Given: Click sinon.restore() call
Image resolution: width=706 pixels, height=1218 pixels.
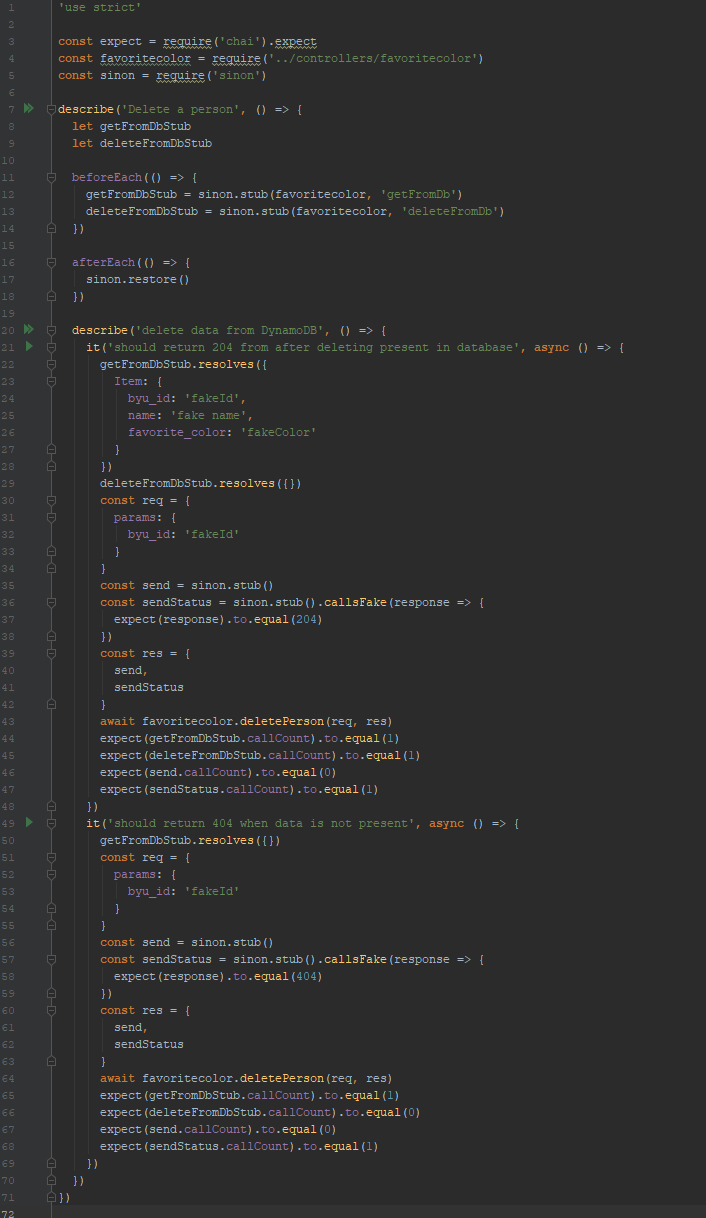Looking at the screenshot, I should [x=138, y=279].
